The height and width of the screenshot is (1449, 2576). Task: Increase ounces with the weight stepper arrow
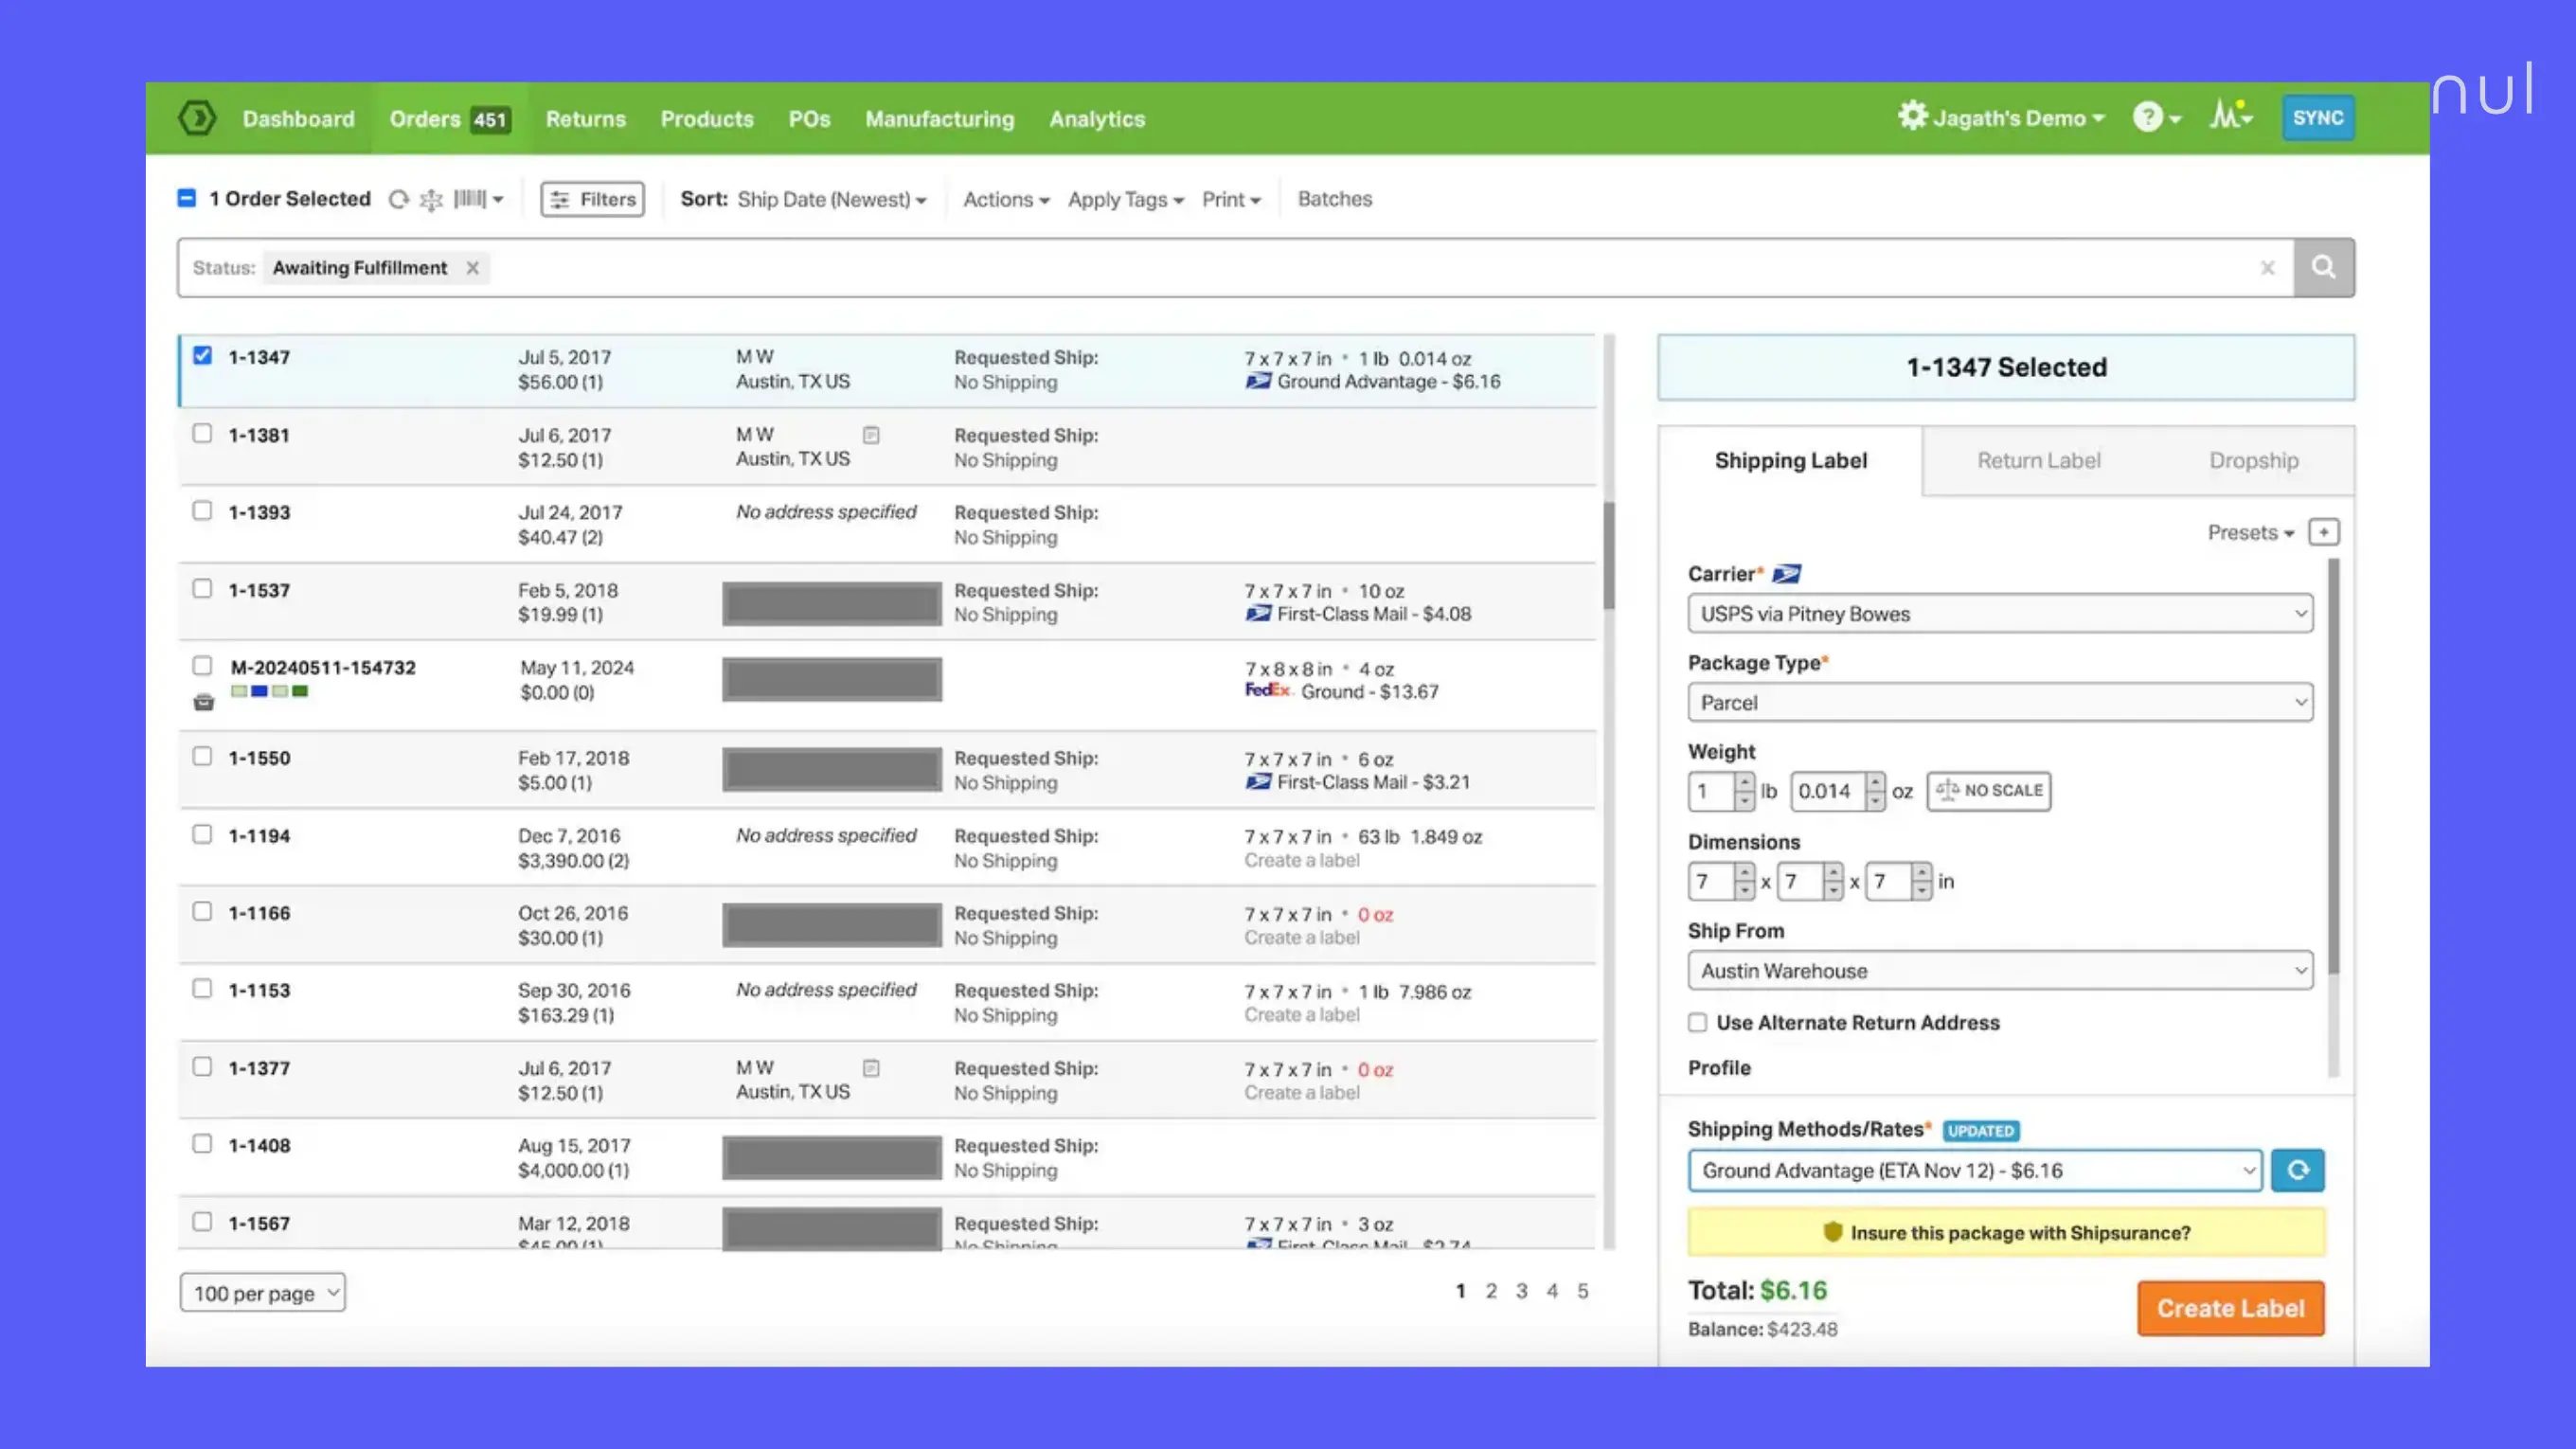pyautogui.click(x=1877, y=784)
